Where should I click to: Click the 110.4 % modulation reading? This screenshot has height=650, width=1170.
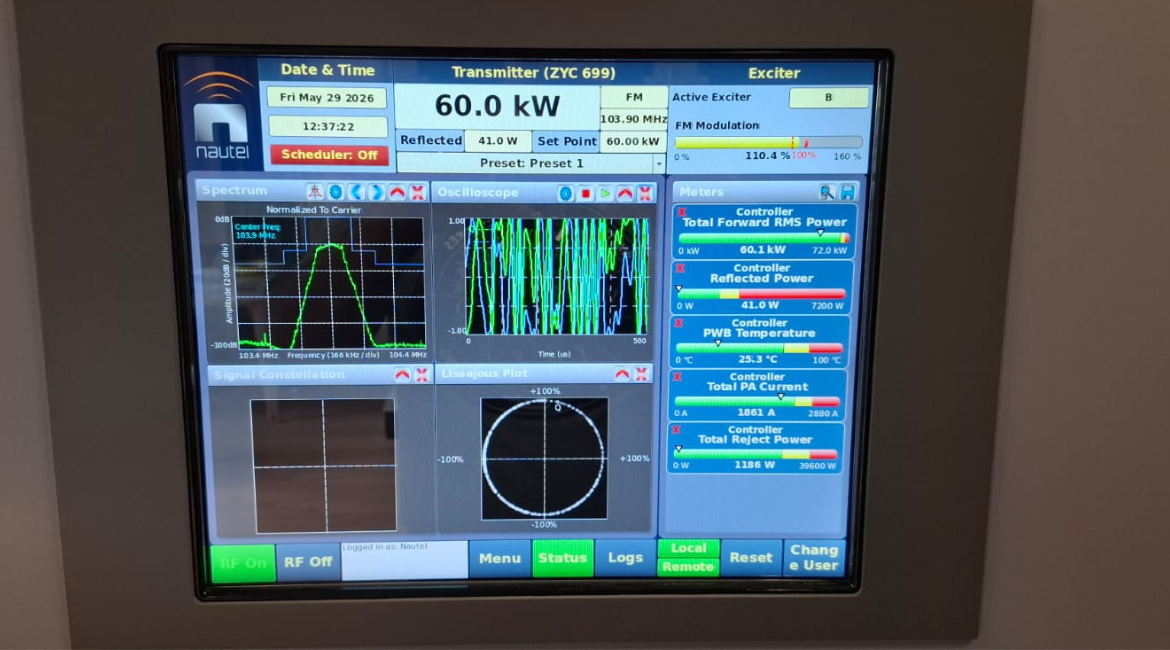(x=767, y=156)
